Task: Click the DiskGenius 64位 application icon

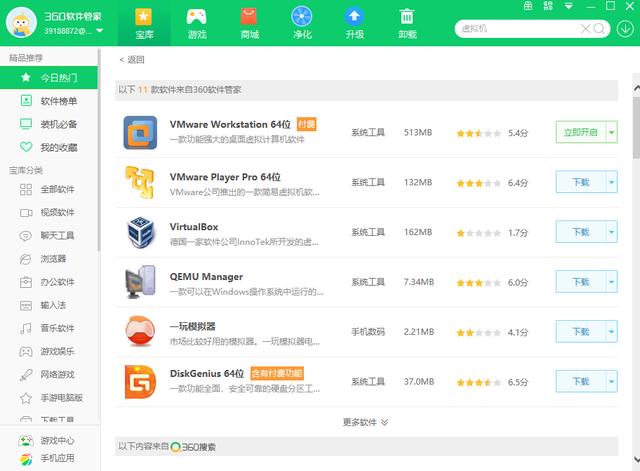Action: point(139,381)
